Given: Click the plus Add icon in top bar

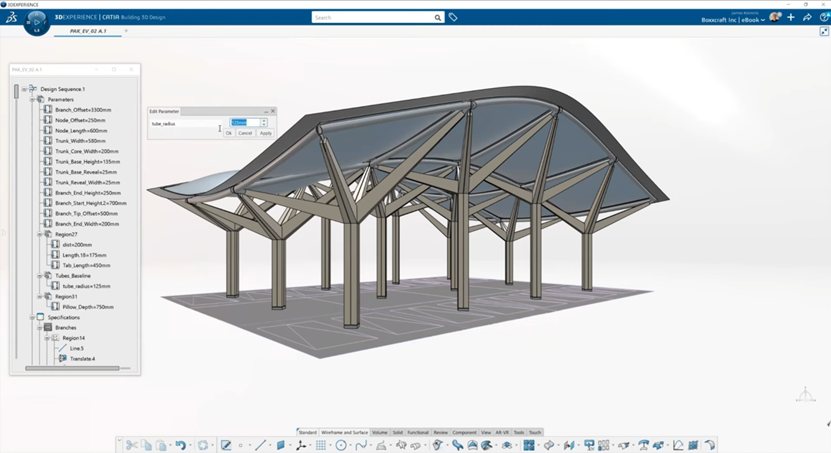Looking at the screenshot, I should (792, 17).
